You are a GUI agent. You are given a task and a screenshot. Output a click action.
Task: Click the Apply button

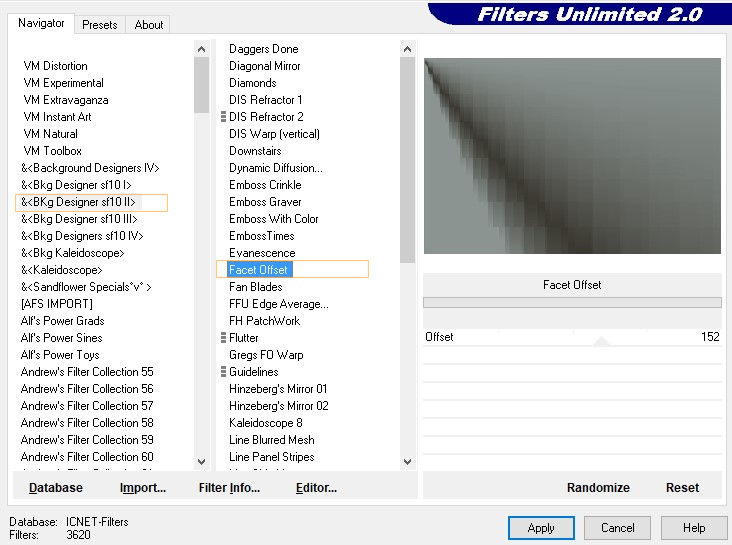[541, 528]
